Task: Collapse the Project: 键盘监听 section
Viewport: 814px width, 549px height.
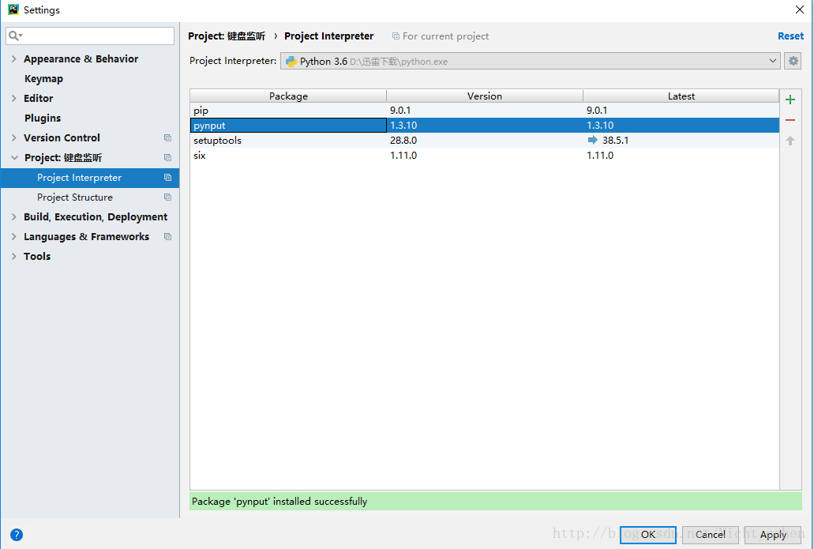Action: tap(14, 158)
